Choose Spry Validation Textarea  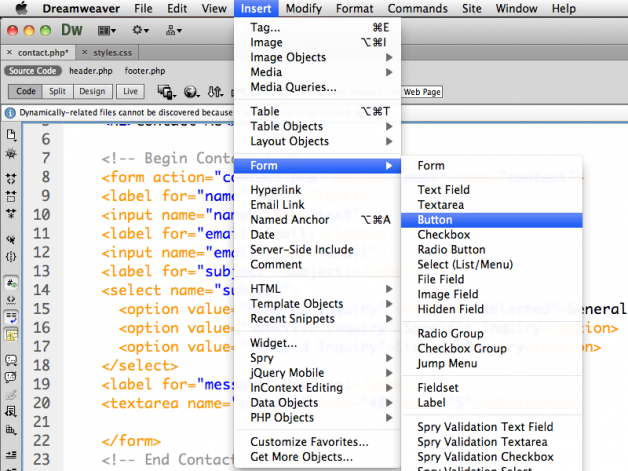[x=491, y=442]
